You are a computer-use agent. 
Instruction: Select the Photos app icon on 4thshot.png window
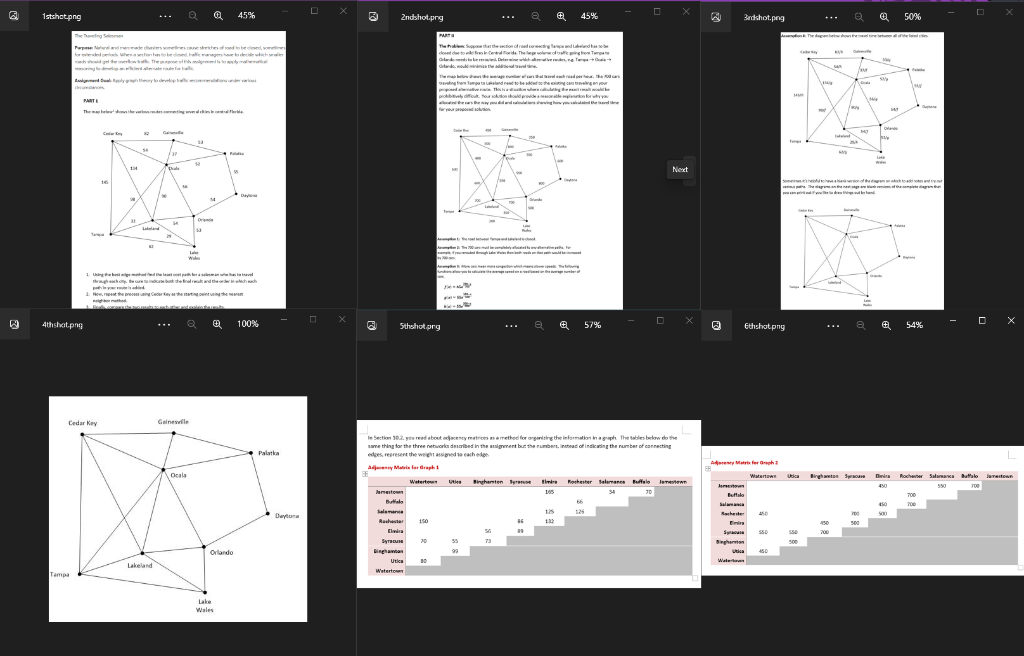pos(14,325)
